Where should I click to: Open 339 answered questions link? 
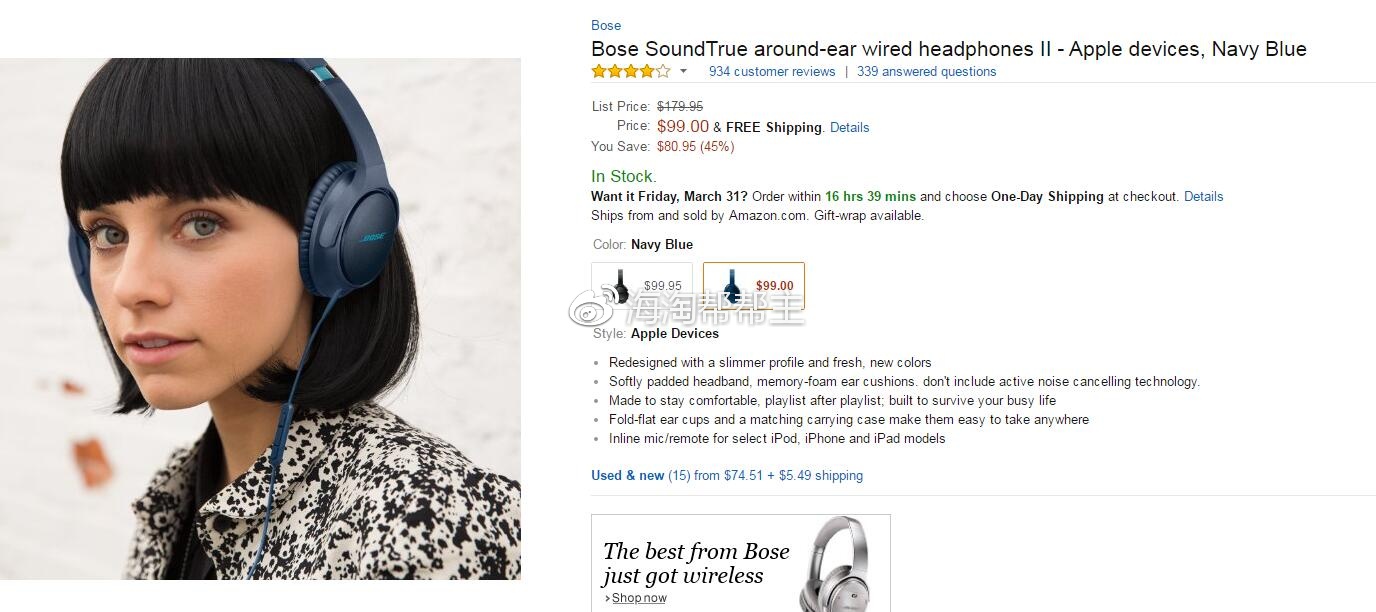point(926,71)
